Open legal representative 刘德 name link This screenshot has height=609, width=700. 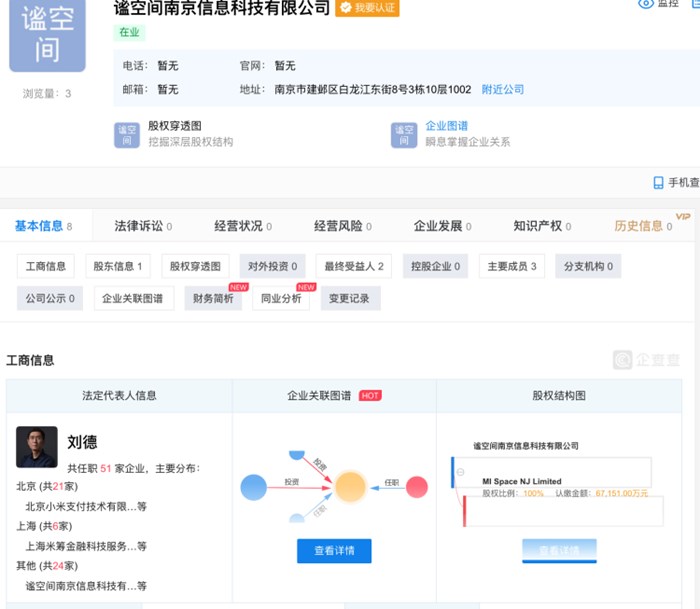point(82,442)
